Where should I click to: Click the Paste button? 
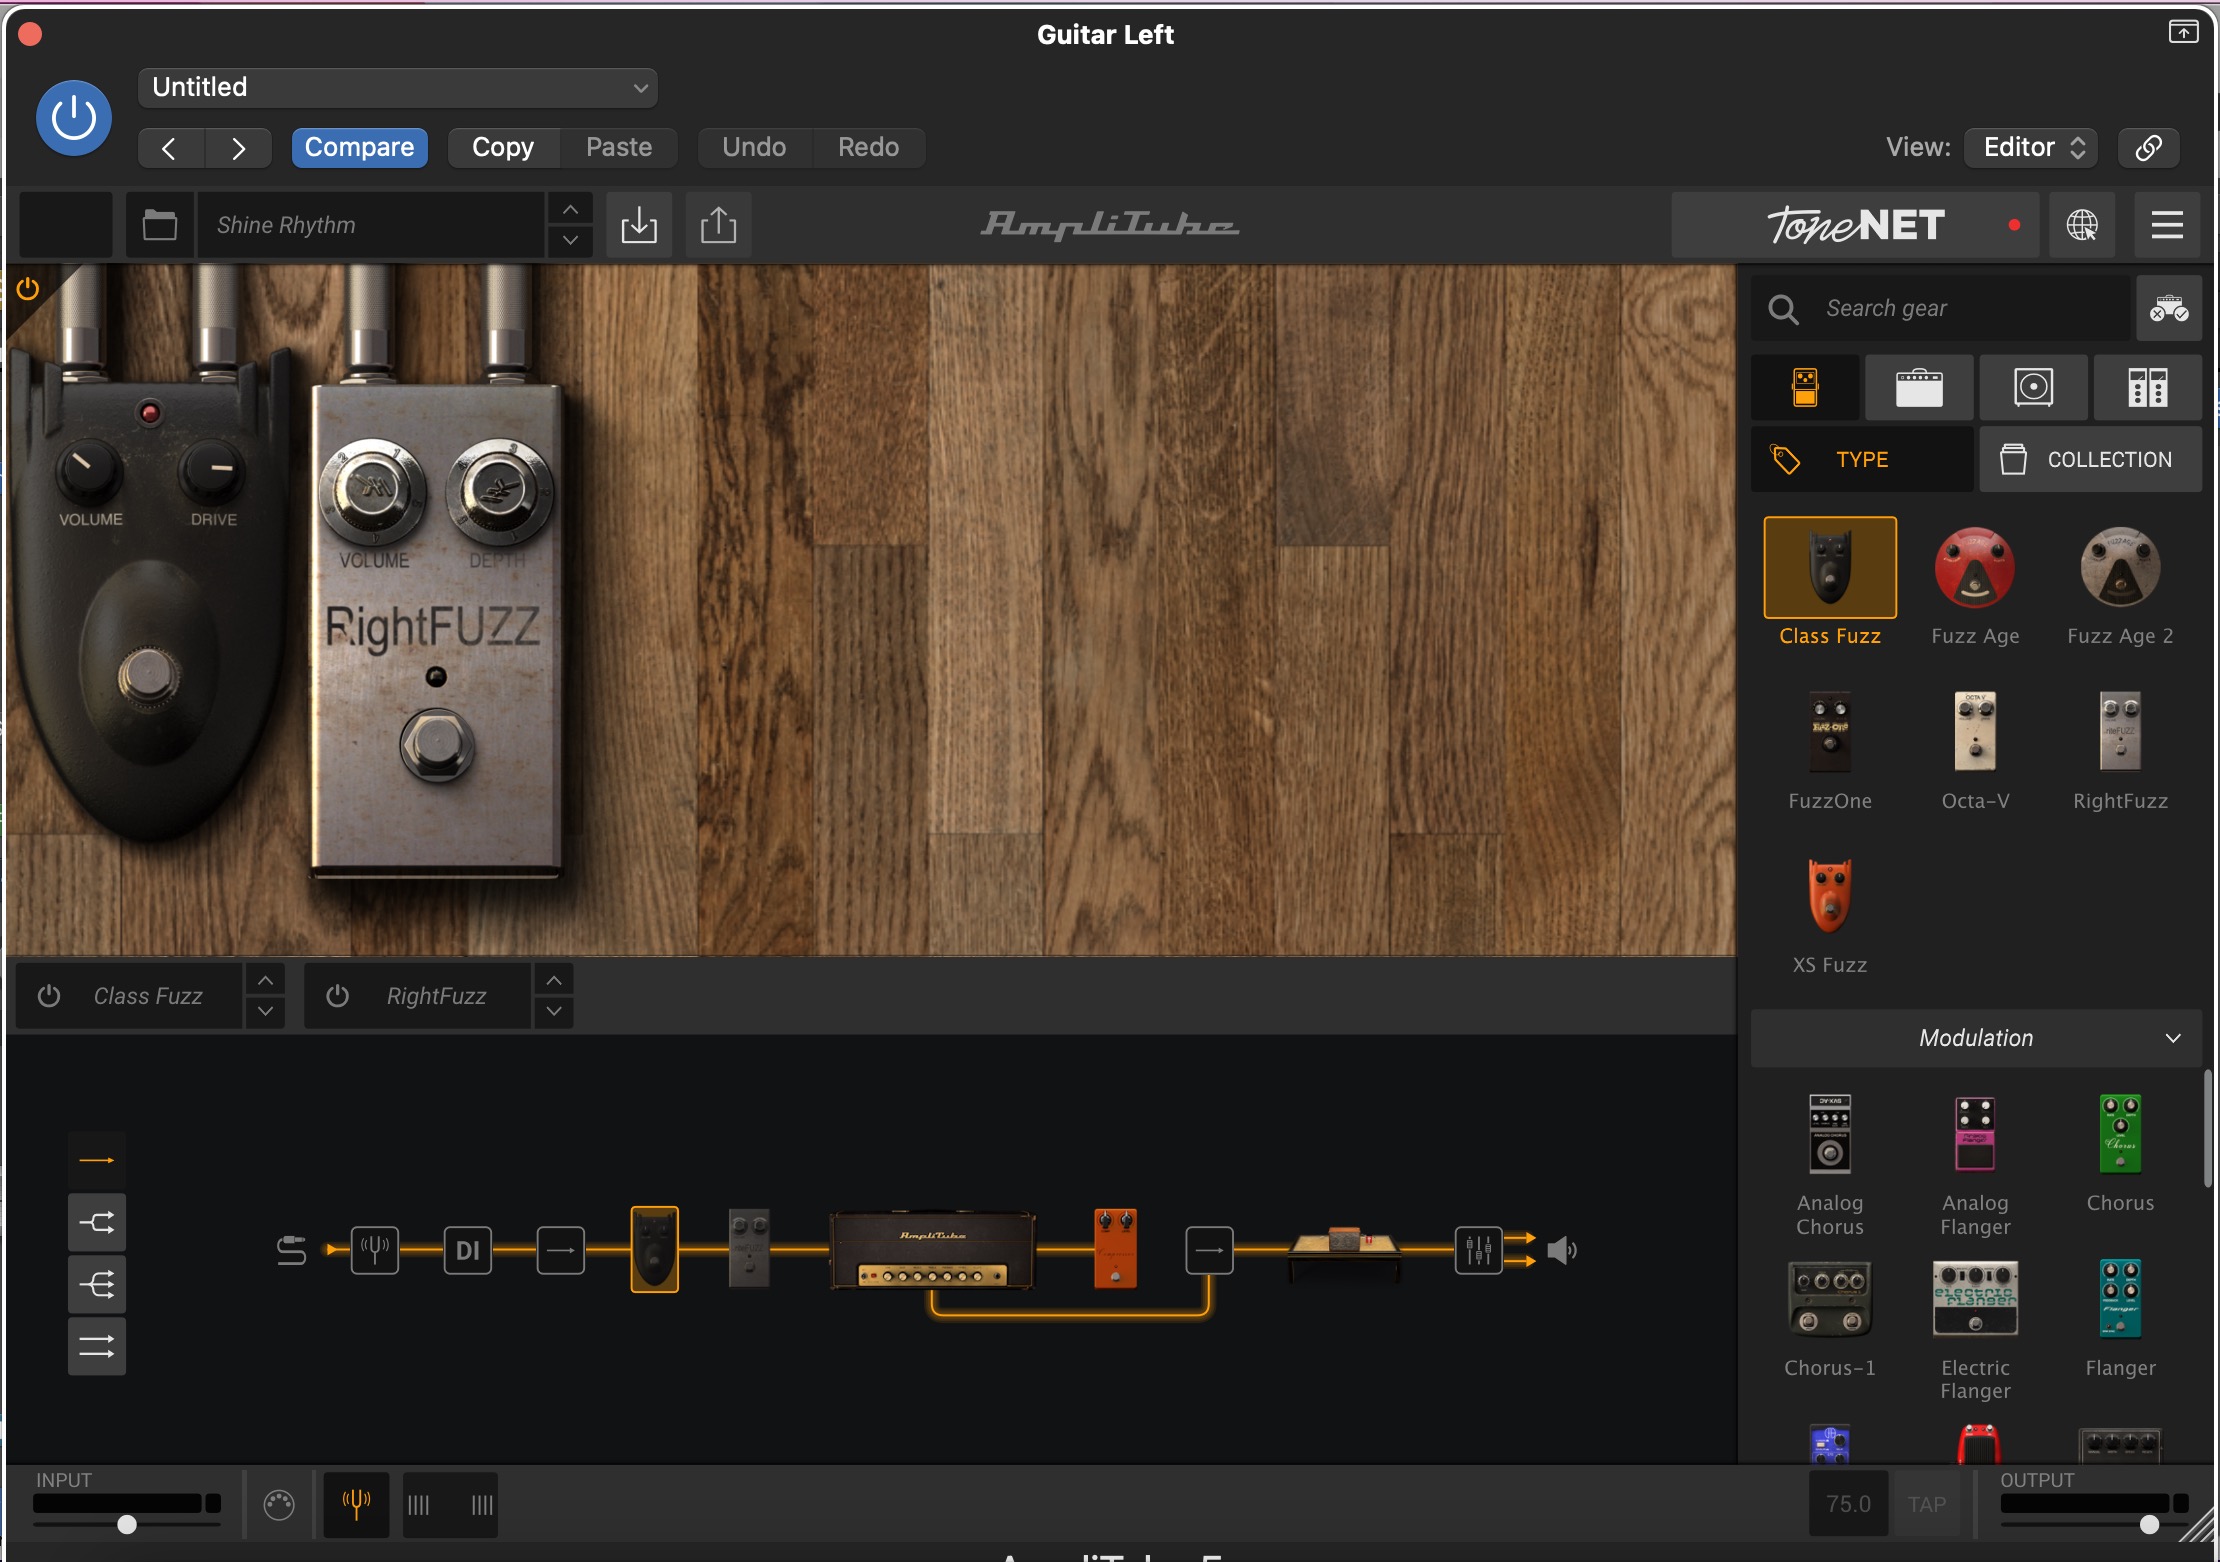tap(619, 147)
